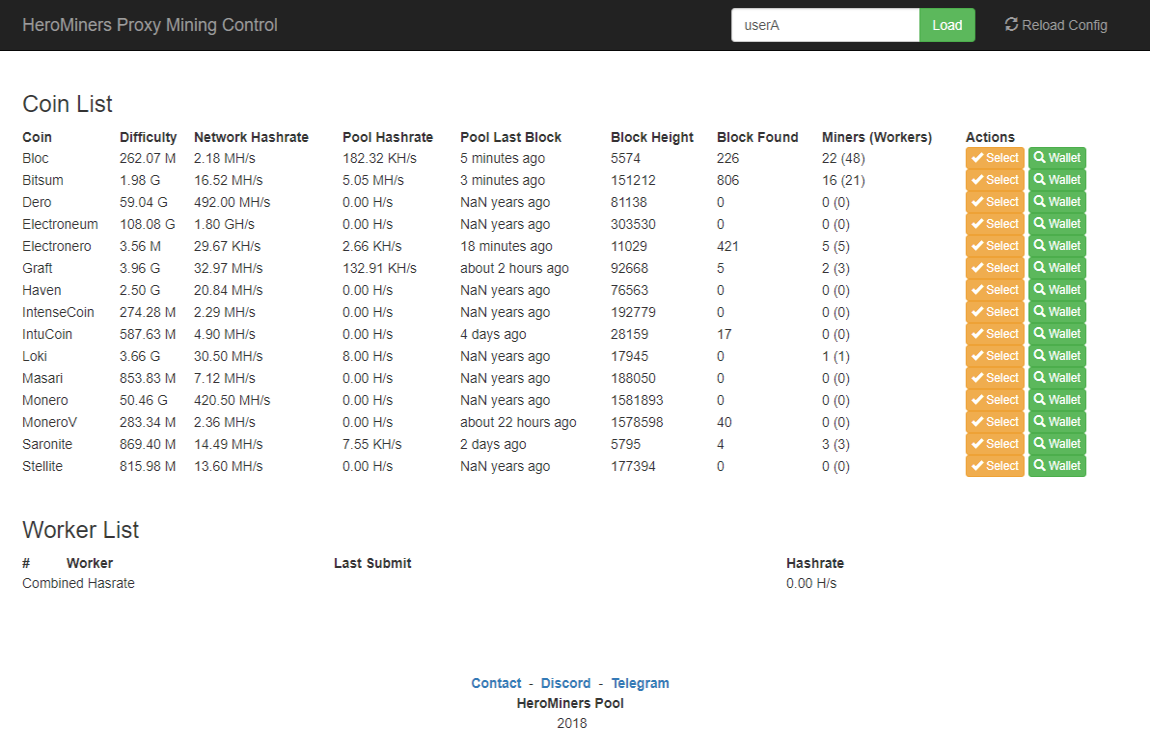This screenshot has height=753, width=1150.
Task: Select Electronero coin
Action: click(x=995, y=246)
